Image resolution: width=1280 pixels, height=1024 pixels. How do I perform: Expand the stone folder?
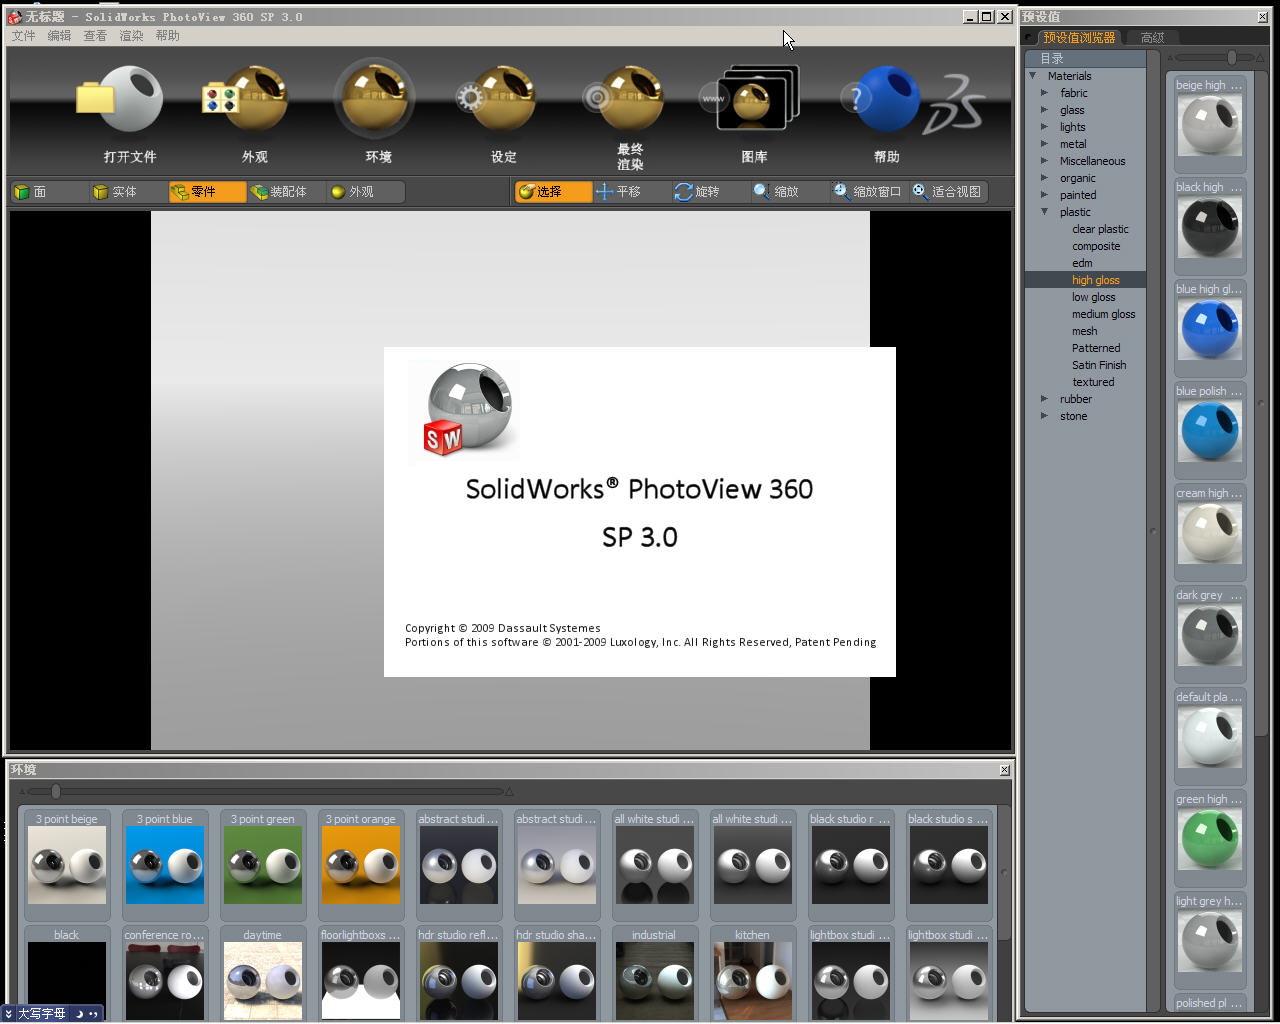(x=1045, y=416)
